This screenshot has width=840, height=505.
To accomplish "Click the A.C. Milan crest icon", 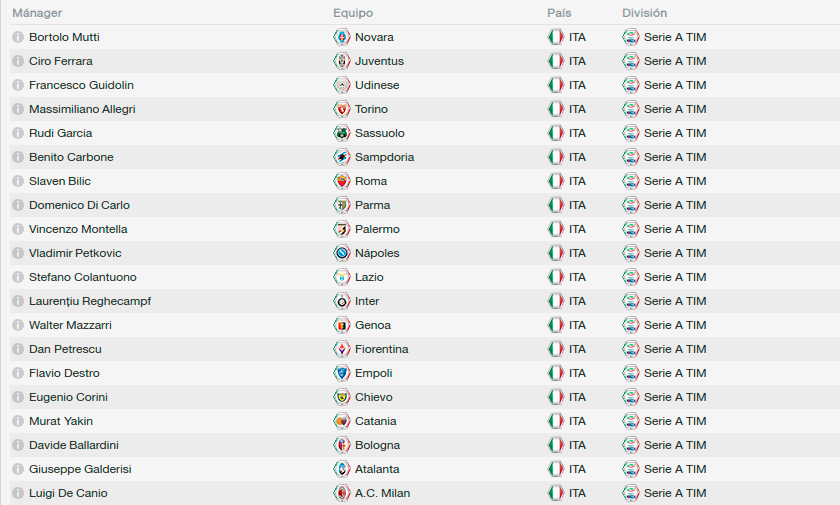I will [x=342, y=493].
